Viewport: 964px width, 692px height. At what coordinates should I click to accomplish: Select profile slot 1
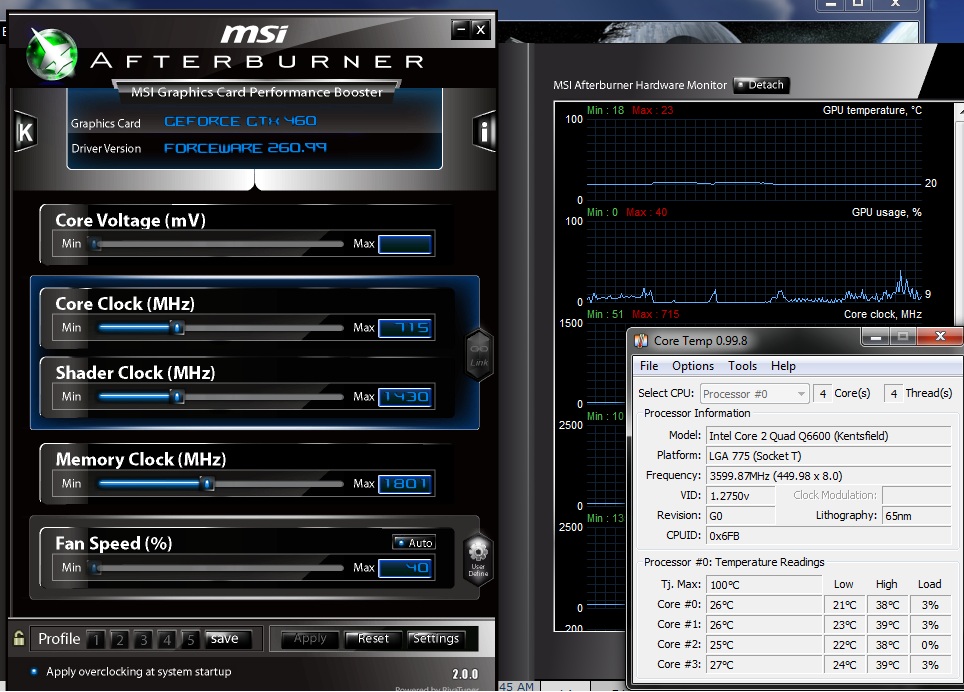click(x=96, y=640)
